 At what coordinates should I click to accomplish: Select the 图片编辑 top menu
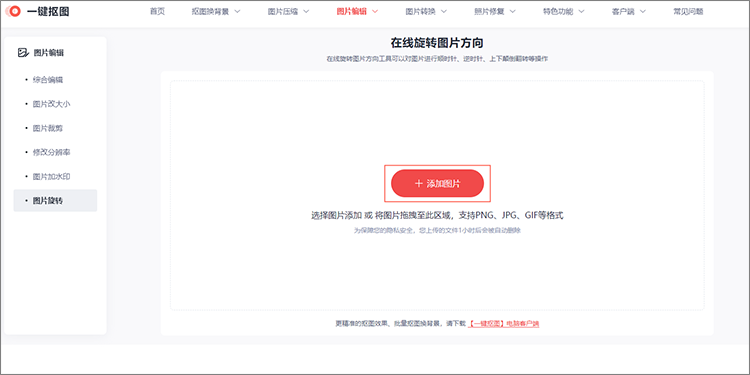coord(352,11)
